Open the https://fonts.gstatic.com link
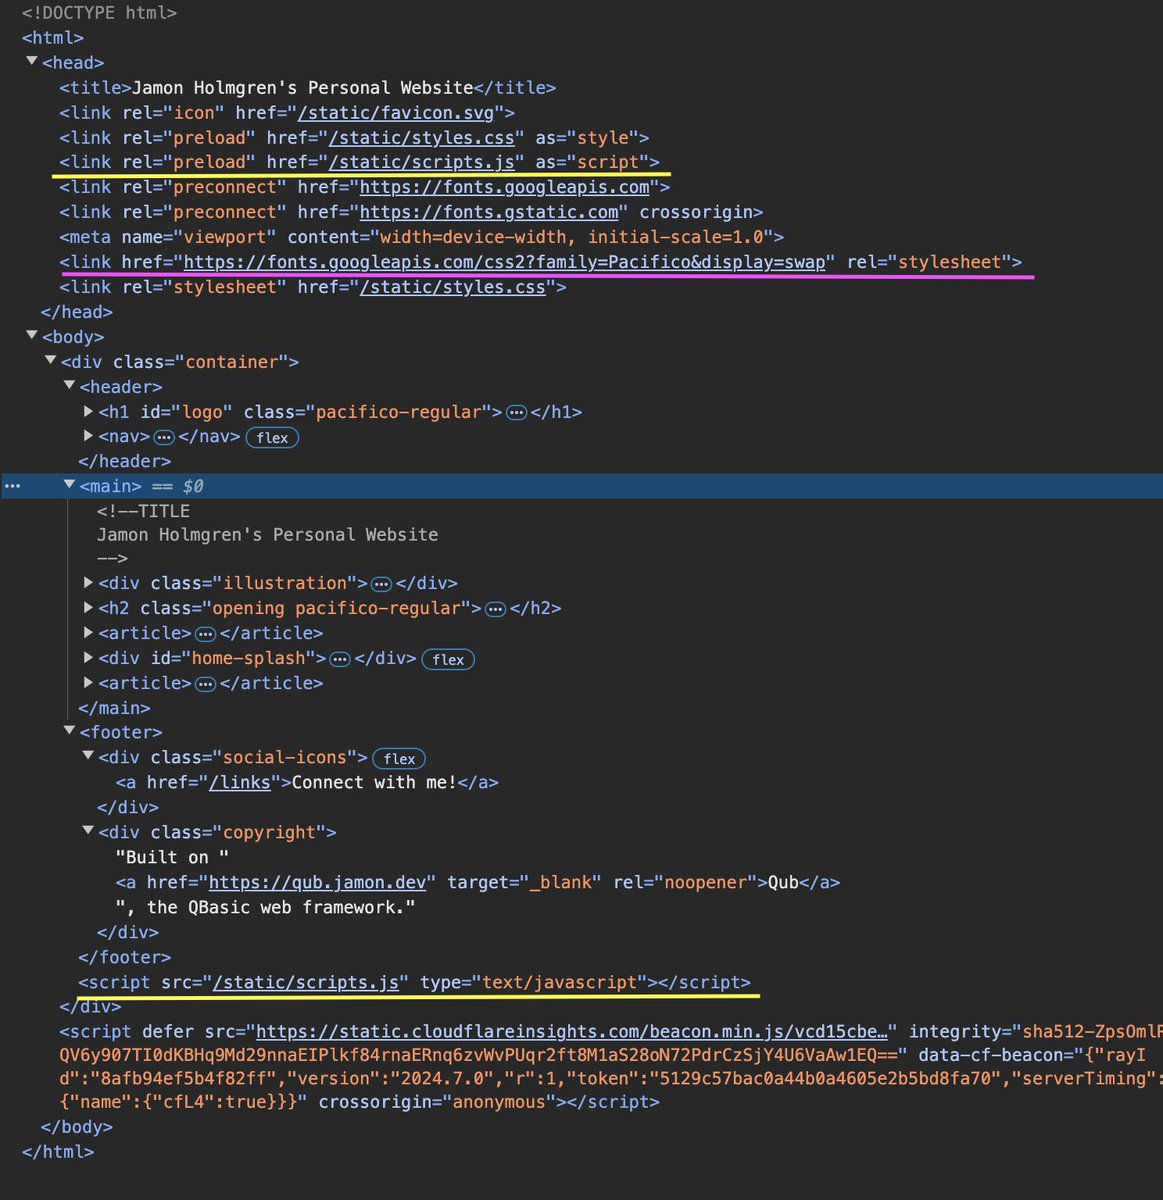 [489, 212]
